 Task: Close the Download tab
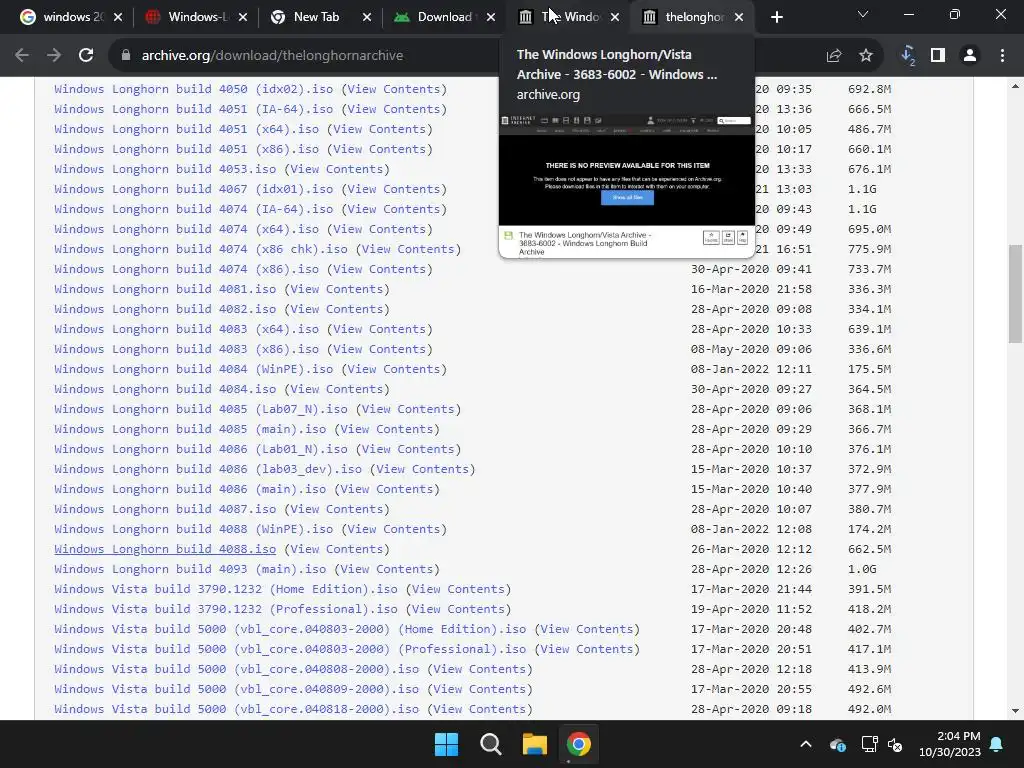point(491,17)
